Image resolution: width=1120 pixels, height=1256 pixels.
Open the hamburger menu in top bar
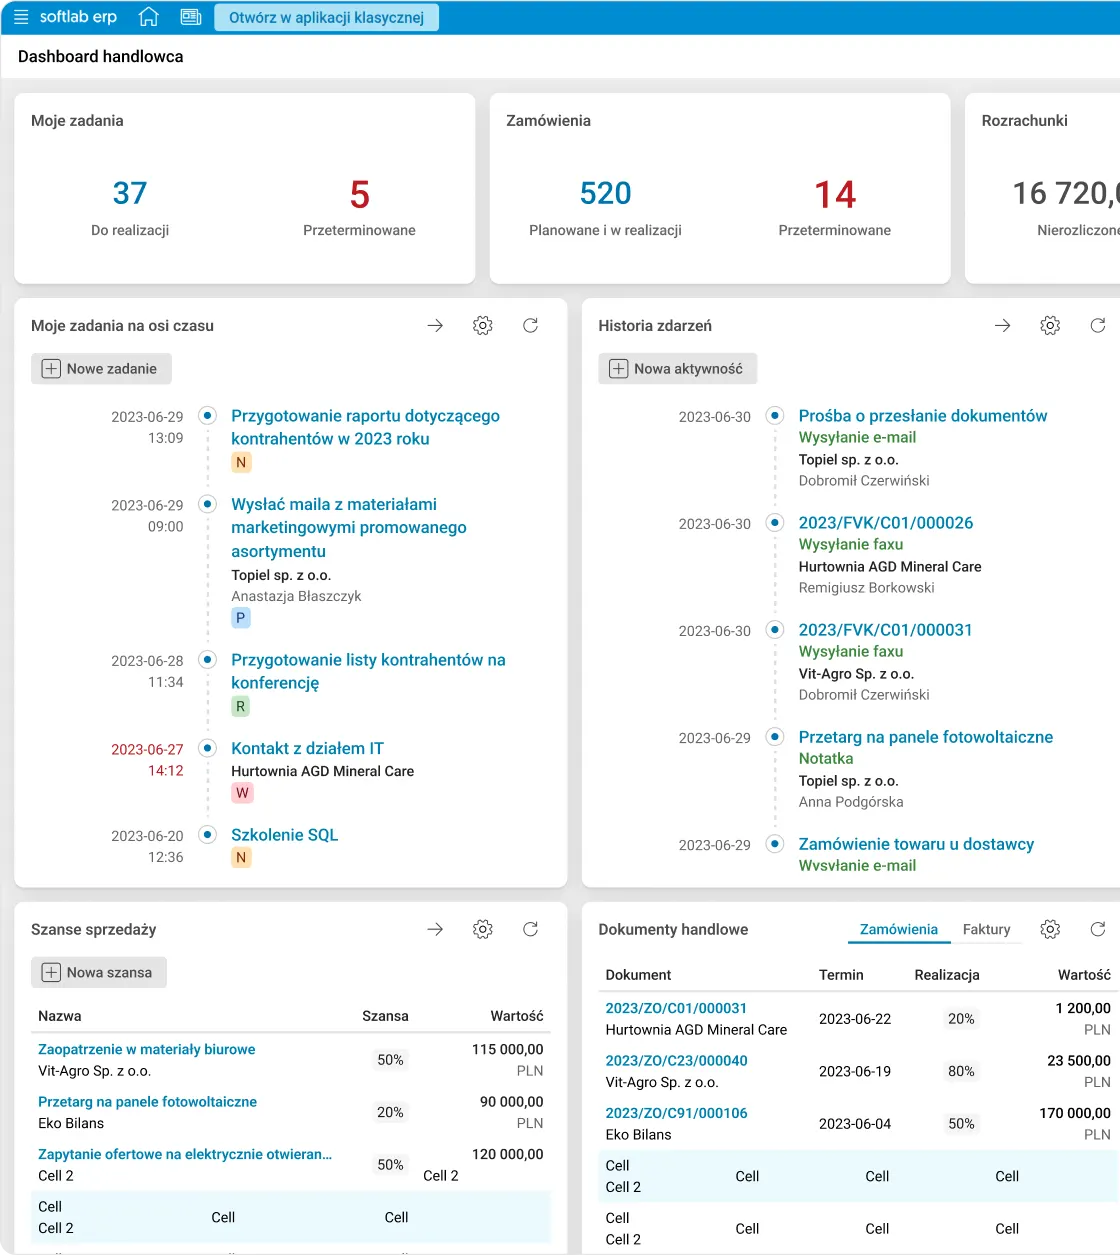click(21, 17)
